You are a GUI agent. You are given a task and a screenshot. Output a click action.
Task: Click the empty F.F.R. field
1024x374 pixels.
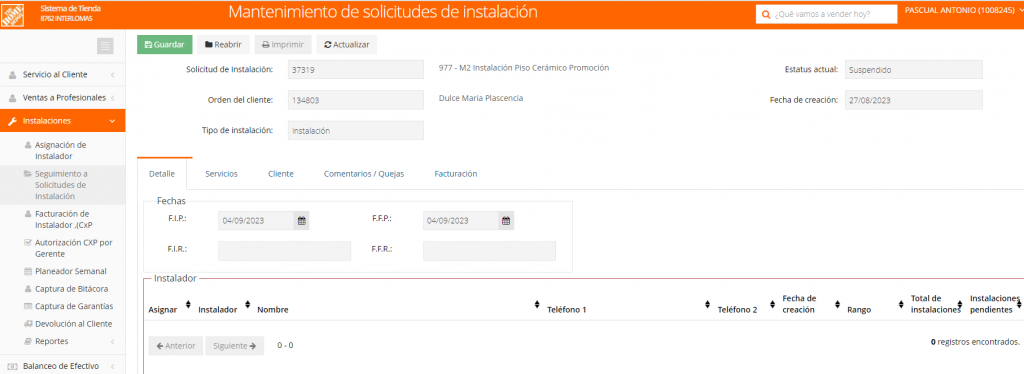click(x=490, y=251)
